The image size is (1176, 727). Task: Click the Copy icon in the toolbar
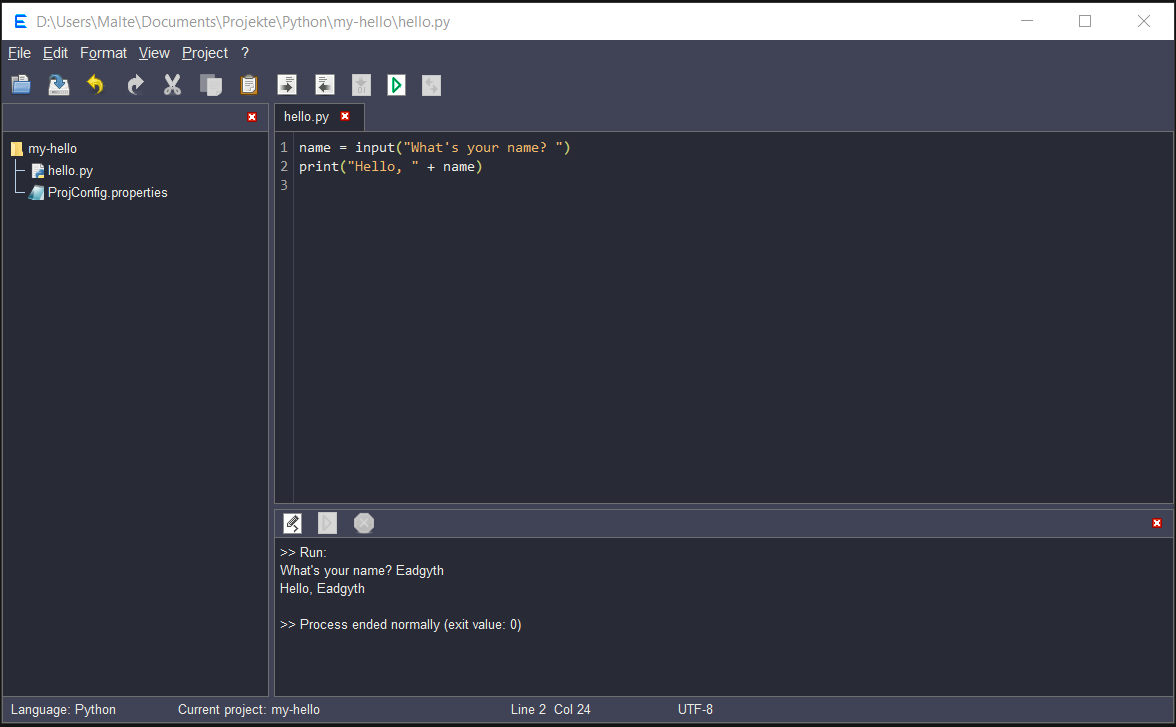(x=211, y=85)
